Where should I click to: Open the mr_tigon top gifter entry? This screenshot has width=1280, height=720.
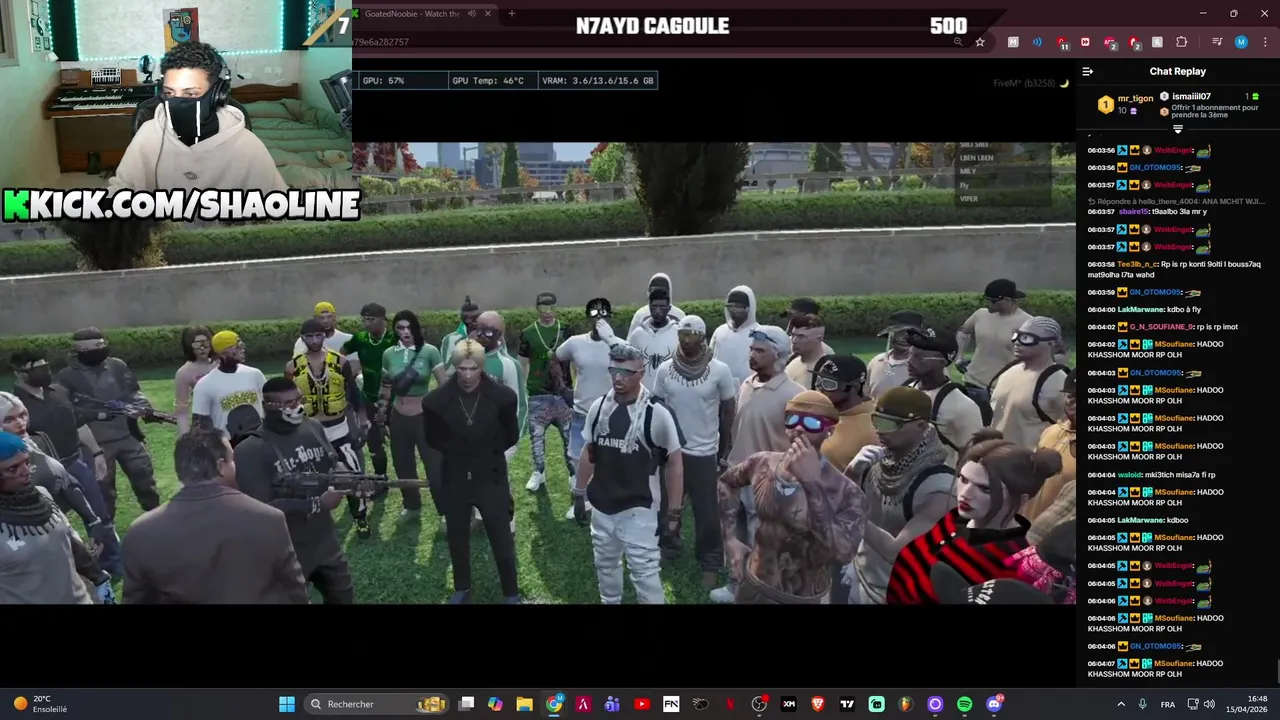click(1127, 104)
